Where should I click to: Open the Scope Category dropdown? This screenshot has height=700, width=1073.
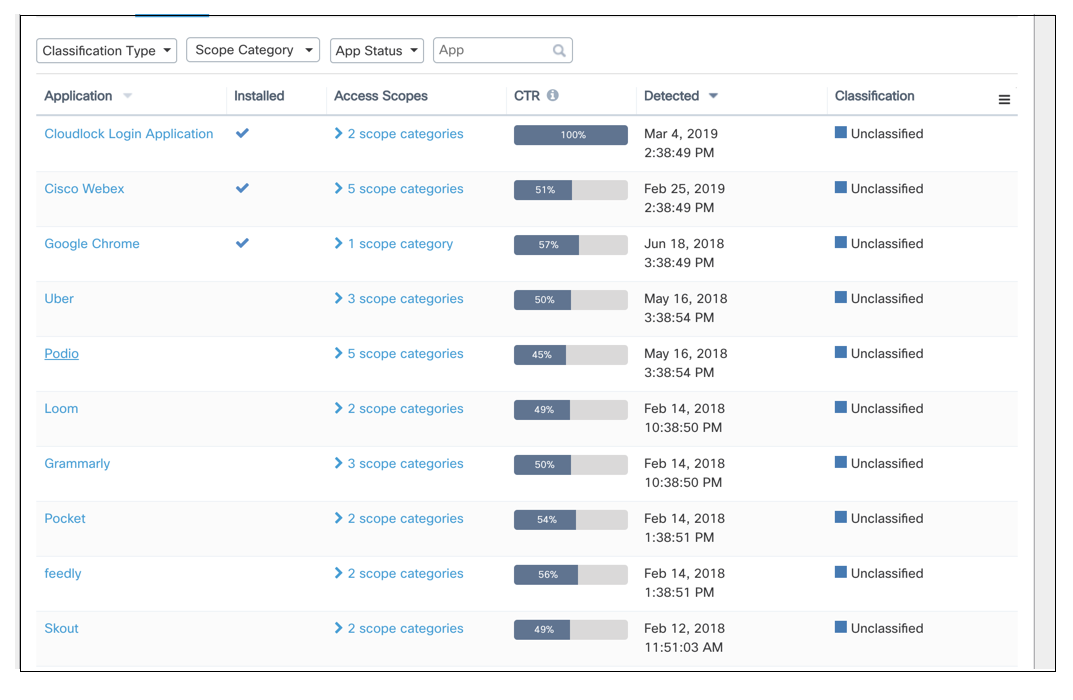[x=253, y=50]
